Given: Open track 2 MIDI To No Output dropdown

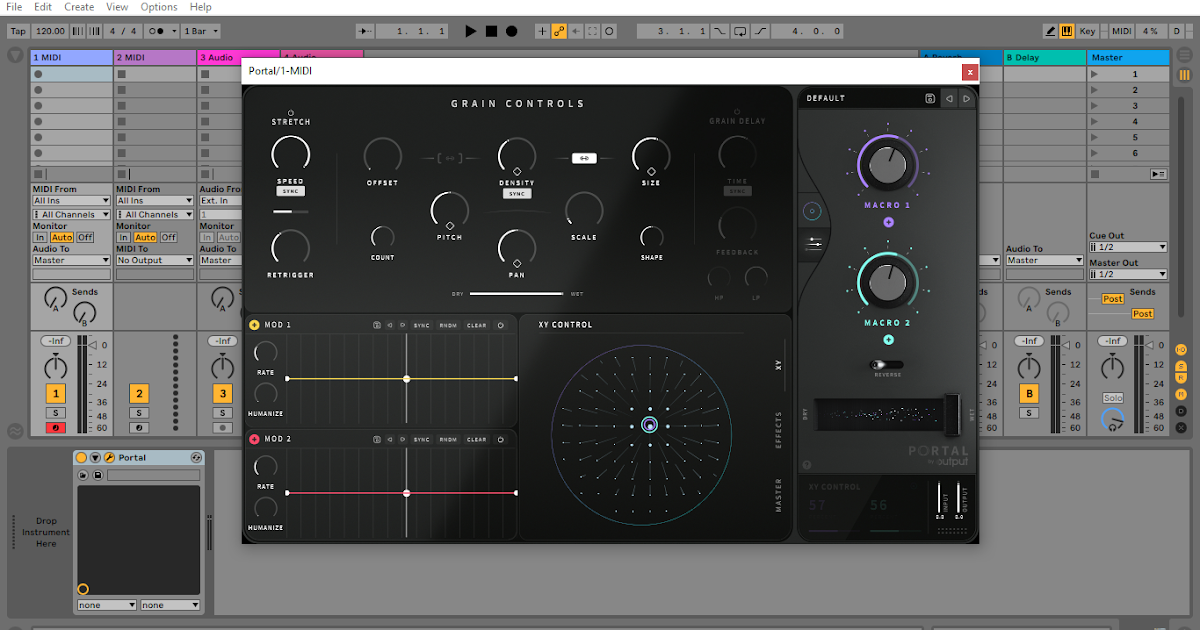Looking at the screenshot, I should [155, 260].
